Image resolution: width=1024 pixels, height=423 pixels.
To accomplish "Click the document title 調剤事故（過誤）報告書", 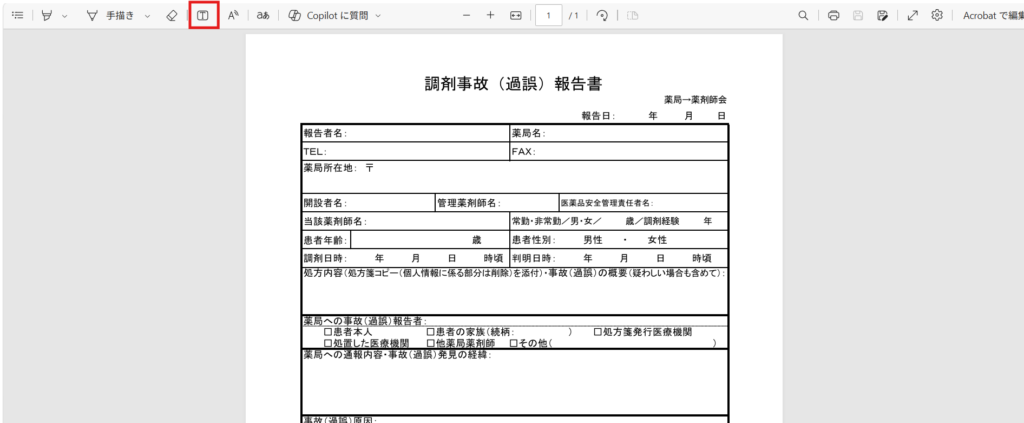I will [513, 84].
